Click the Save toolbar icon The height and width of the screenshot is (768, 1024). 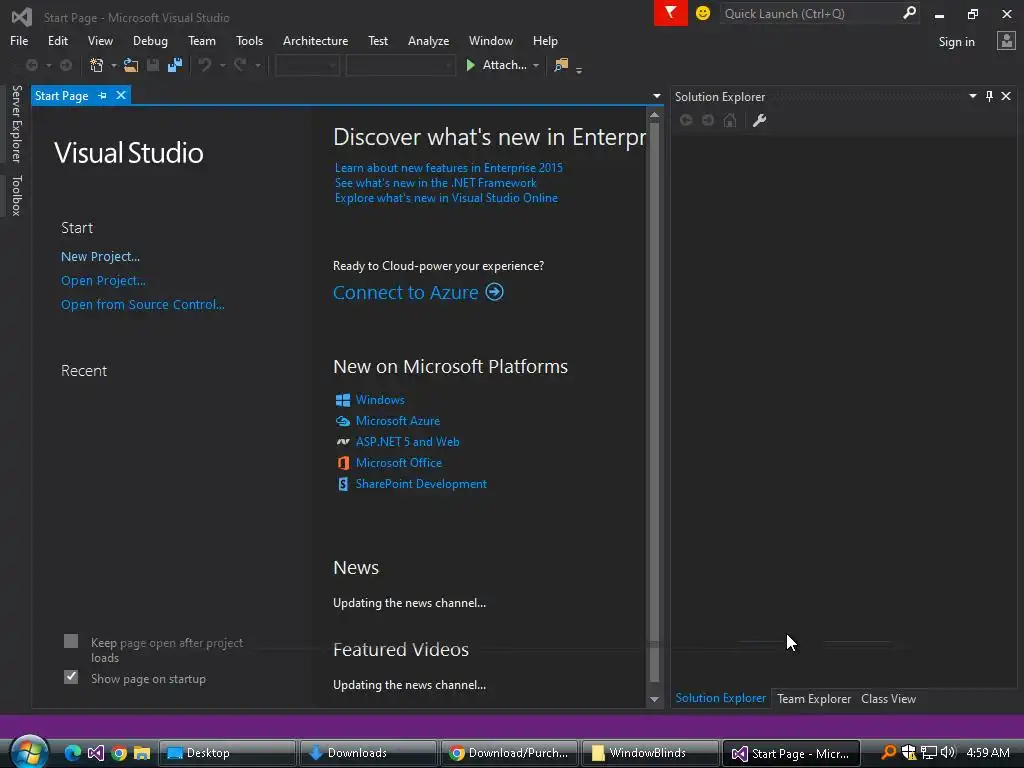pyautogui.click(x=153, y=65)
